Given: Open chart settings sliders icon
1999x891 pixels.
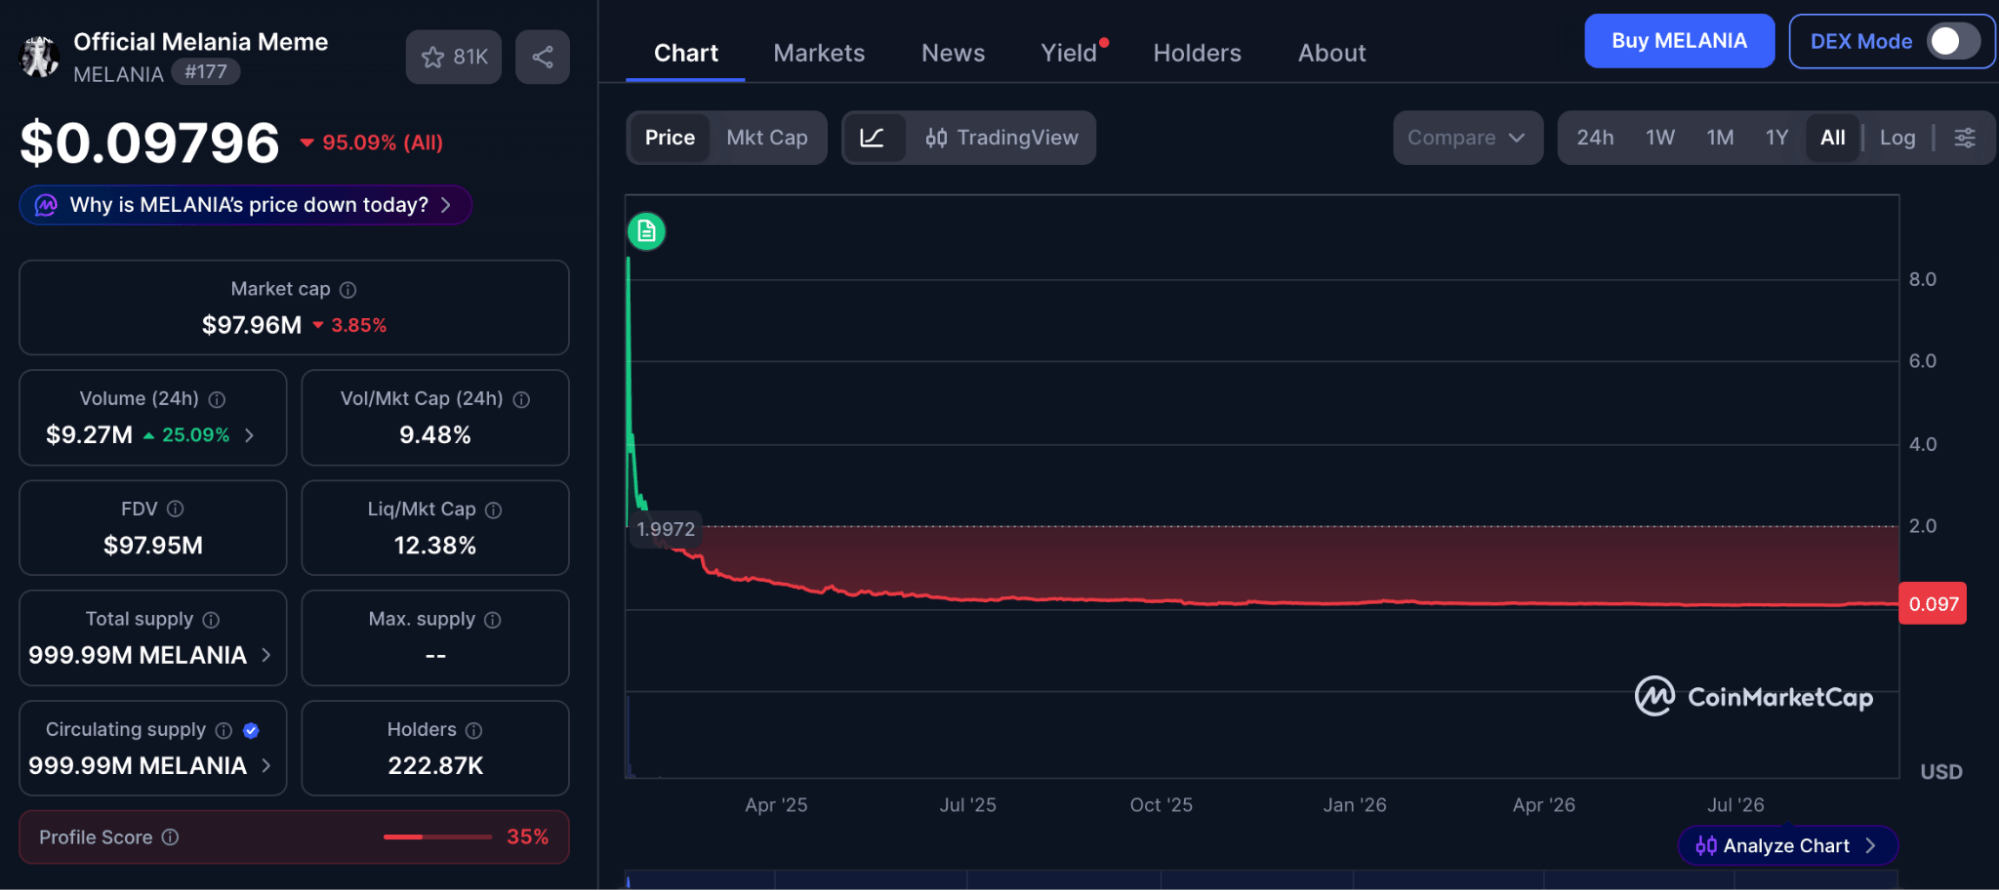Looking at the screenshot, I should pos(1964,138).
